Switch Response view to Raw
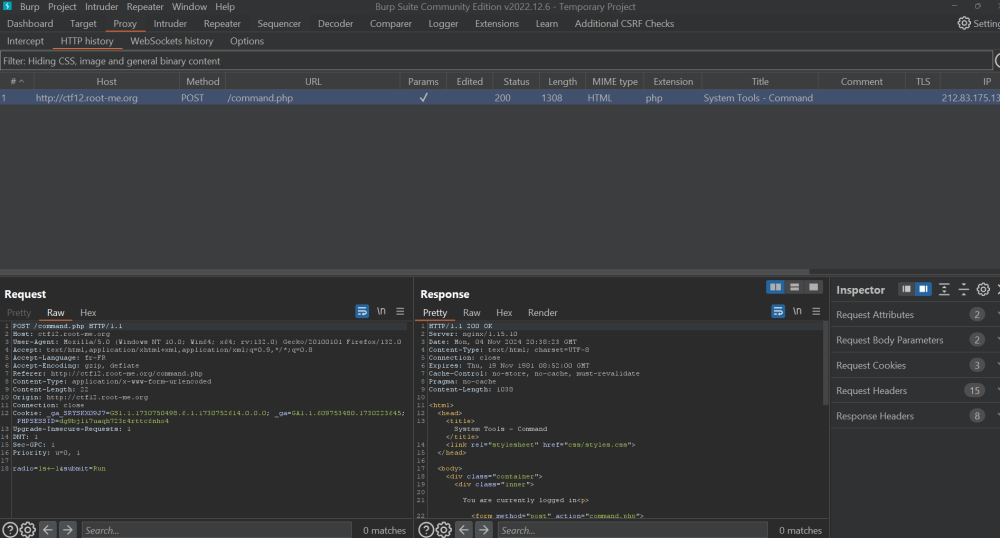This screenshot has height=538, width=1000. coord(471,312)
